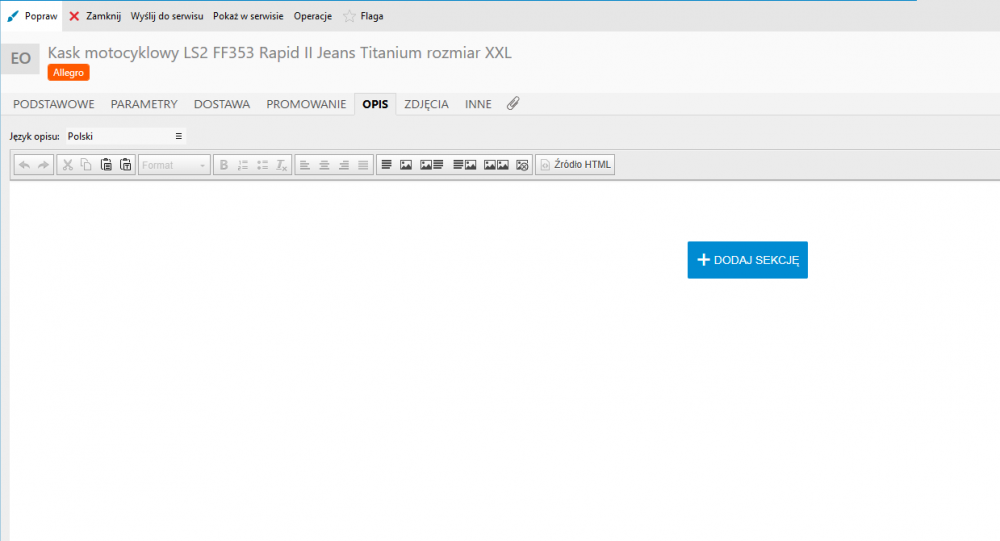Click the Cut scissors icon
The height and width of the screenshot is (541, 1000).
pyautogui.click(x=68, y=165)
